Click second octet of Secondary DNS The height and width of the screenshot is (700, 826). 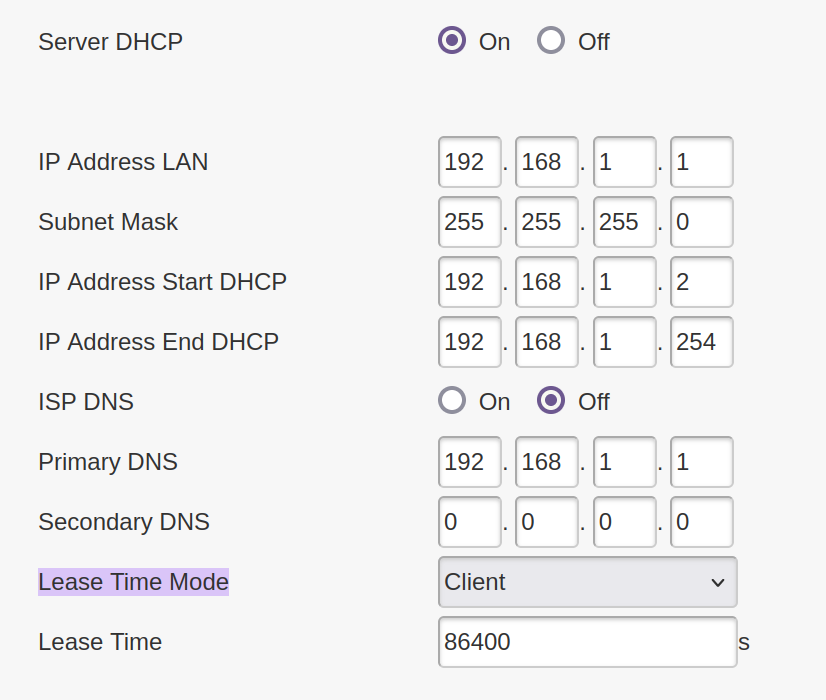pyautogui.click(x=547, y=522)
